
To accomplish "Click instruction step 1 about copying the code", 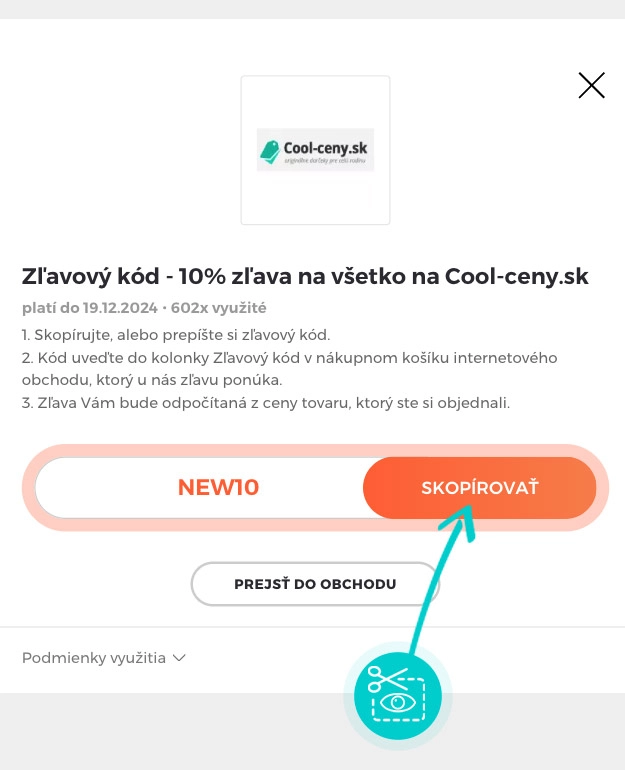I will coord(176,334).
